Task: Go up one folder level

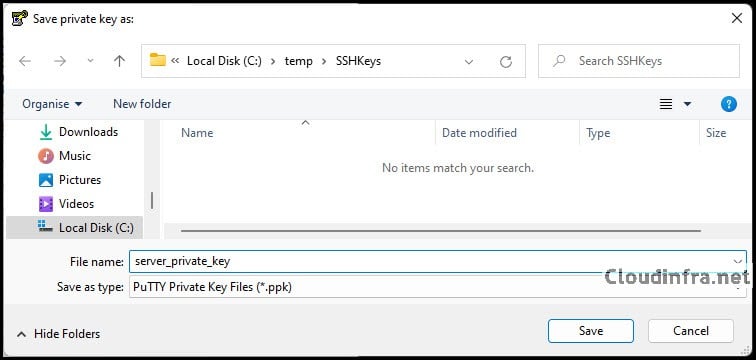Action: (119, 61)
